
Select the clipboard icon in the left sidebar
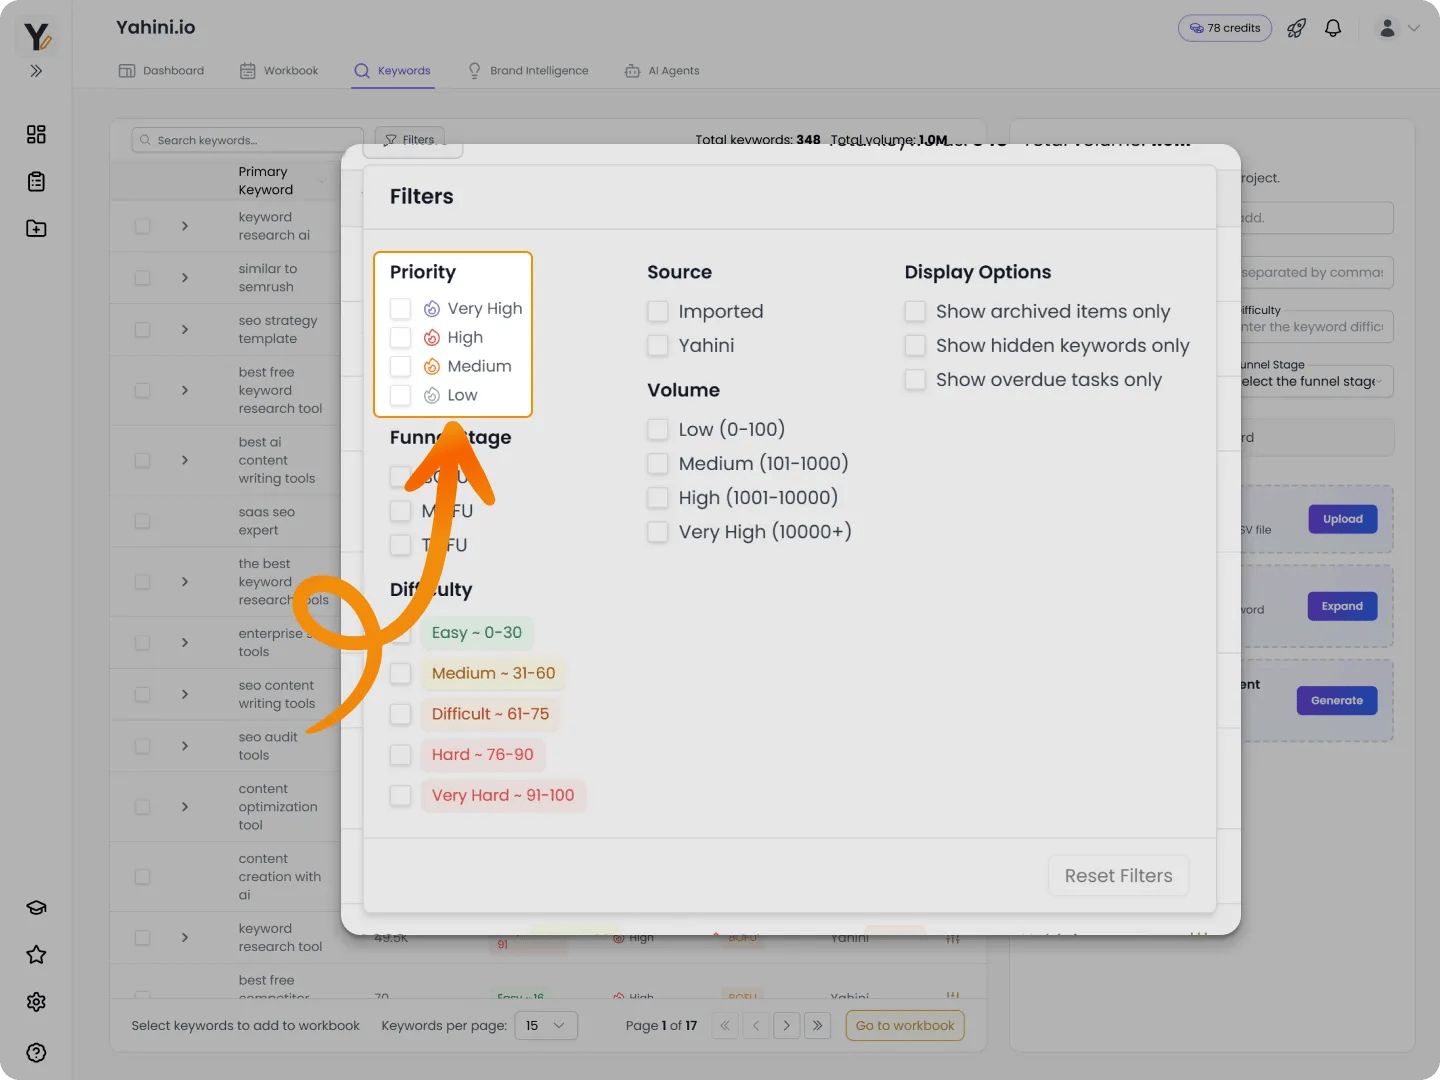click(x=36, y=181)
